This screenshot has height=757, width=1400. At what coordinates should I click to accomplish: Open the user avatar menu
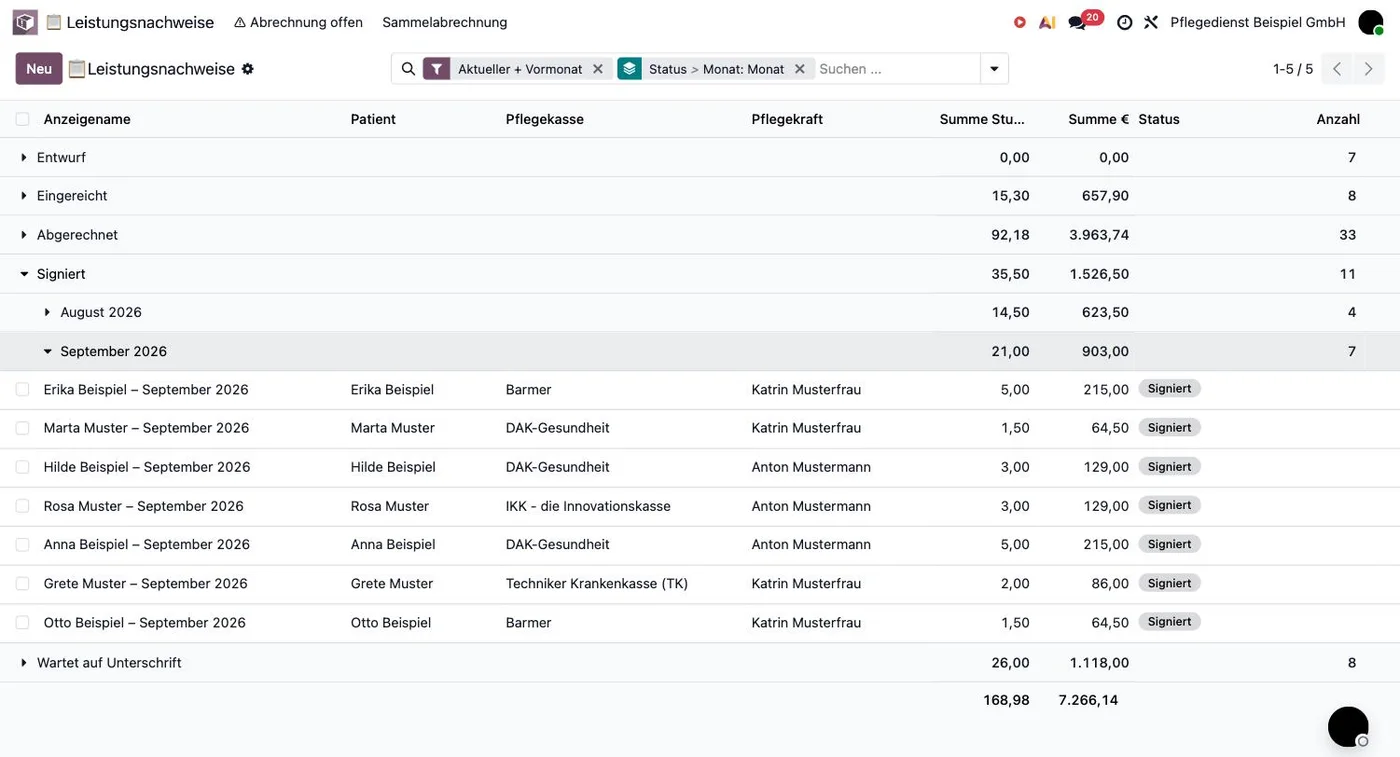[1371, 22]
